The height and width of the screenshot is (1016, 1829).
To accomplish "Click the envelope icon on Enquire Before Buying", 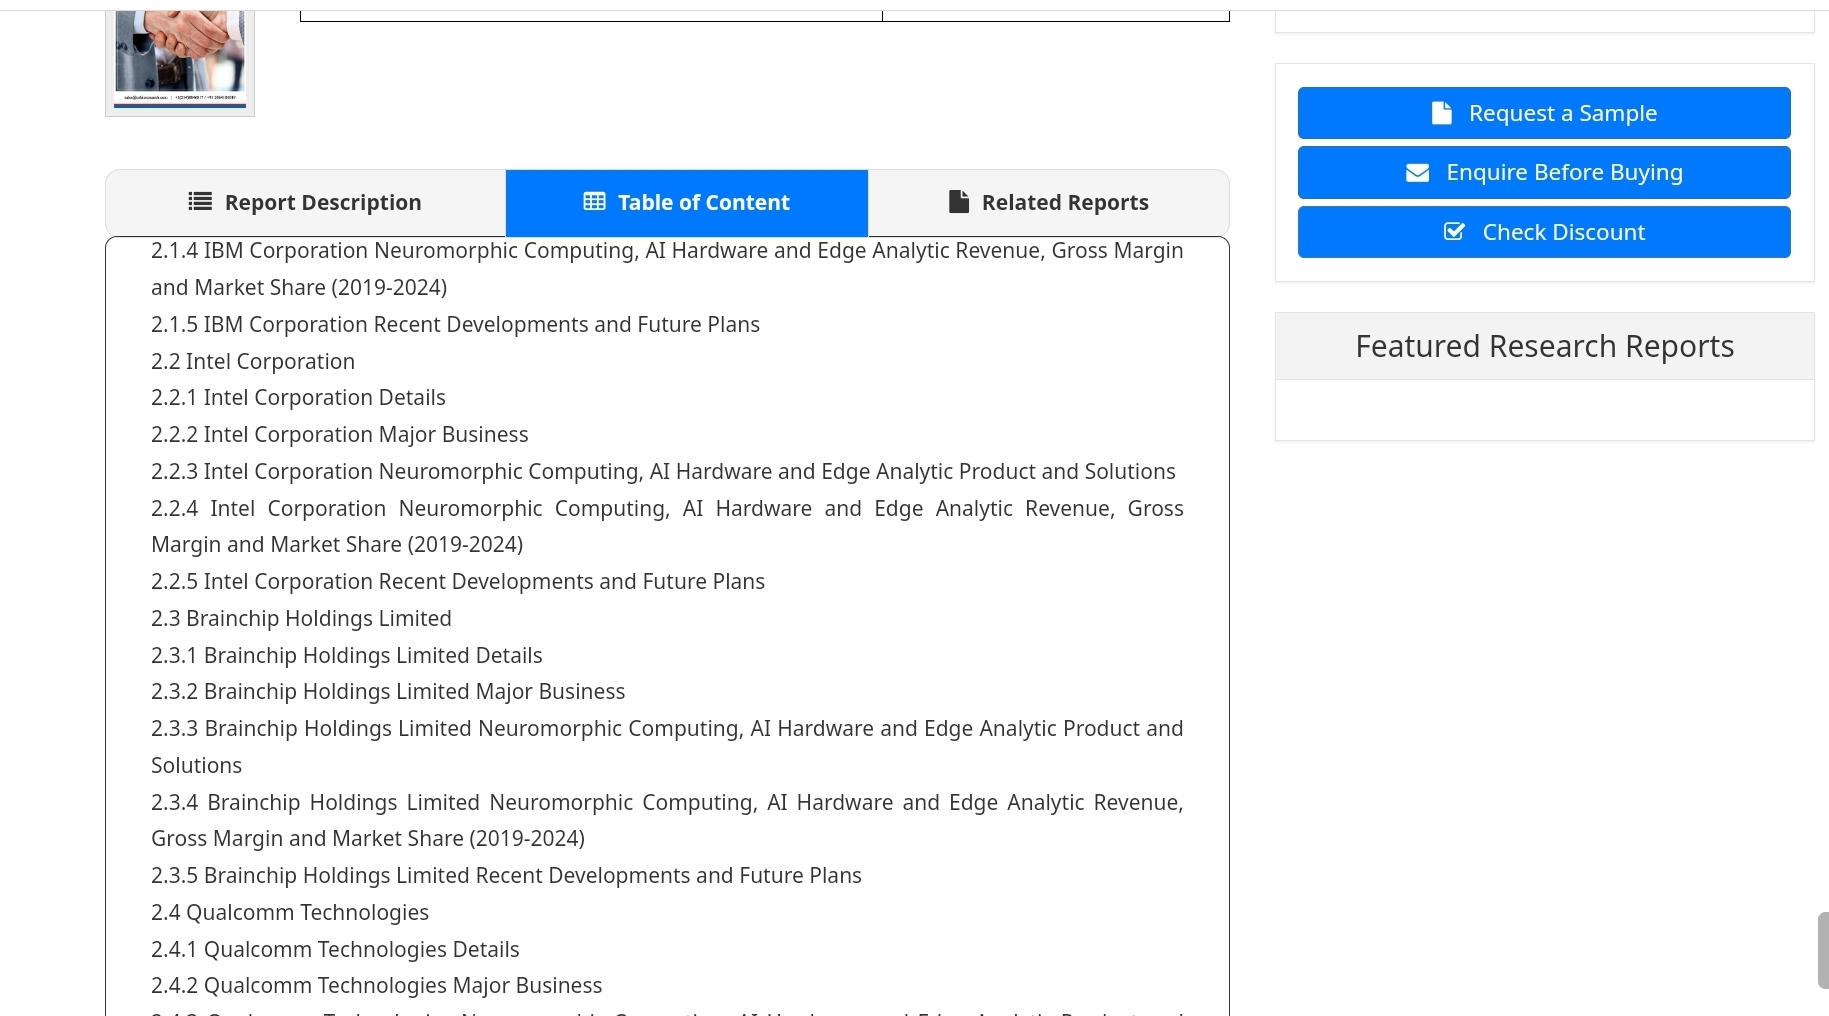I will (1418, 173).
